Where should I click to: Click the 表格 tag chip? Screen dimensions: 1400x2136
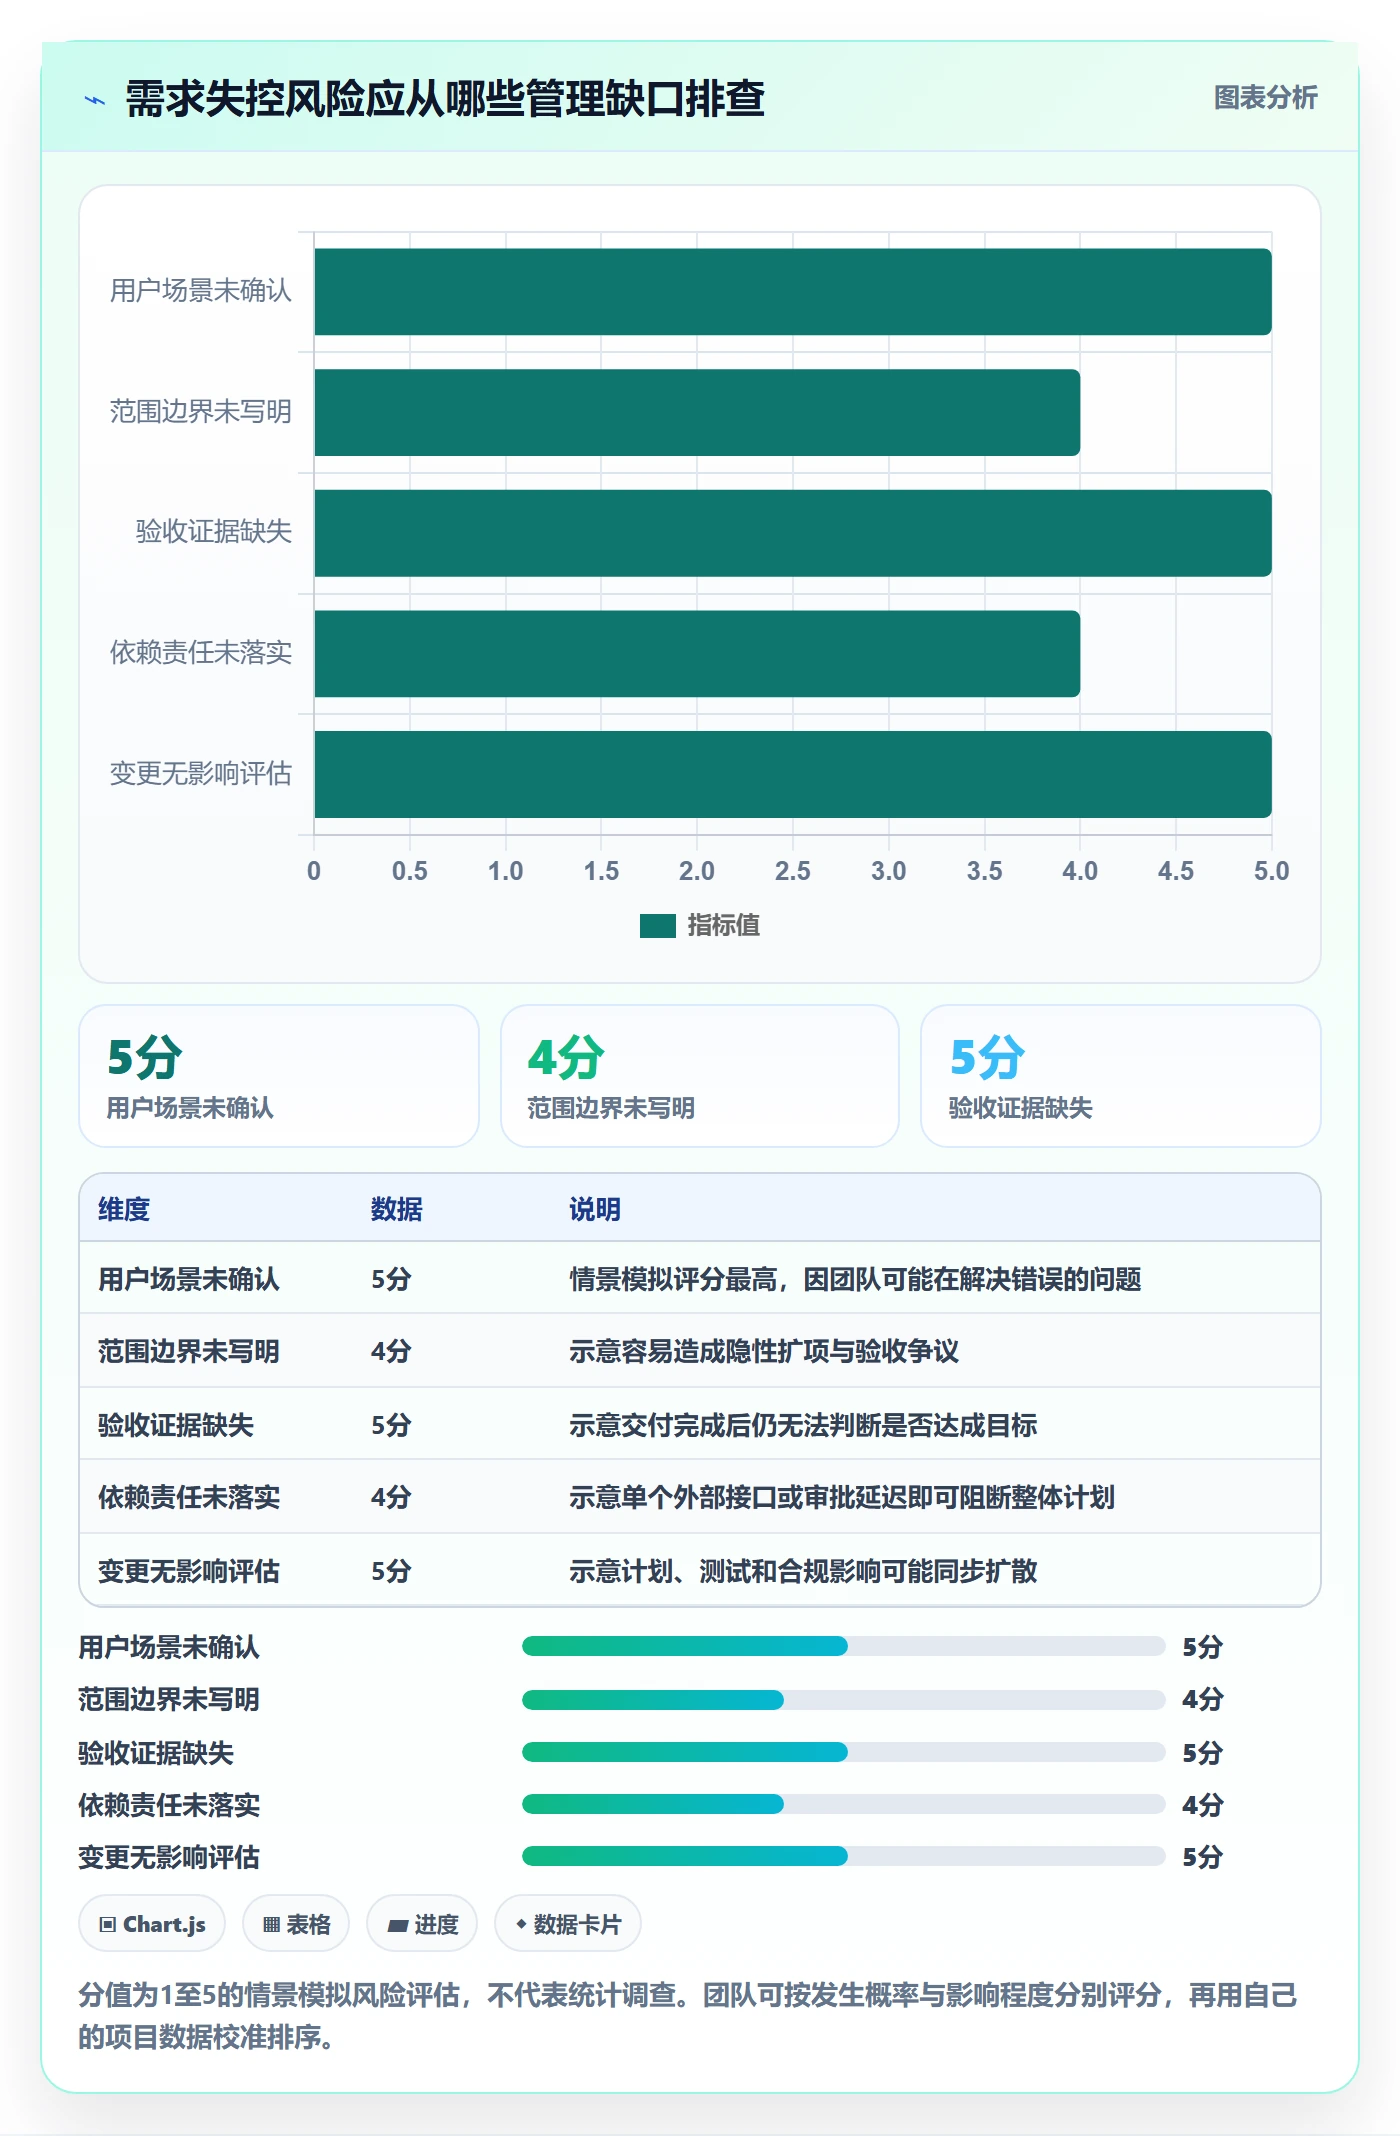pyautogui.click(x=296, y=1924)
